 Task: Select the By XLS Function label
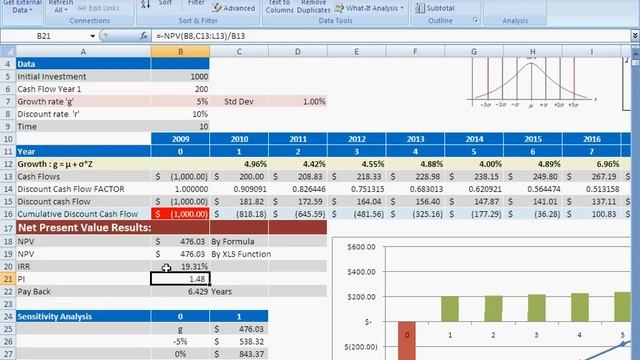(241, 254)
